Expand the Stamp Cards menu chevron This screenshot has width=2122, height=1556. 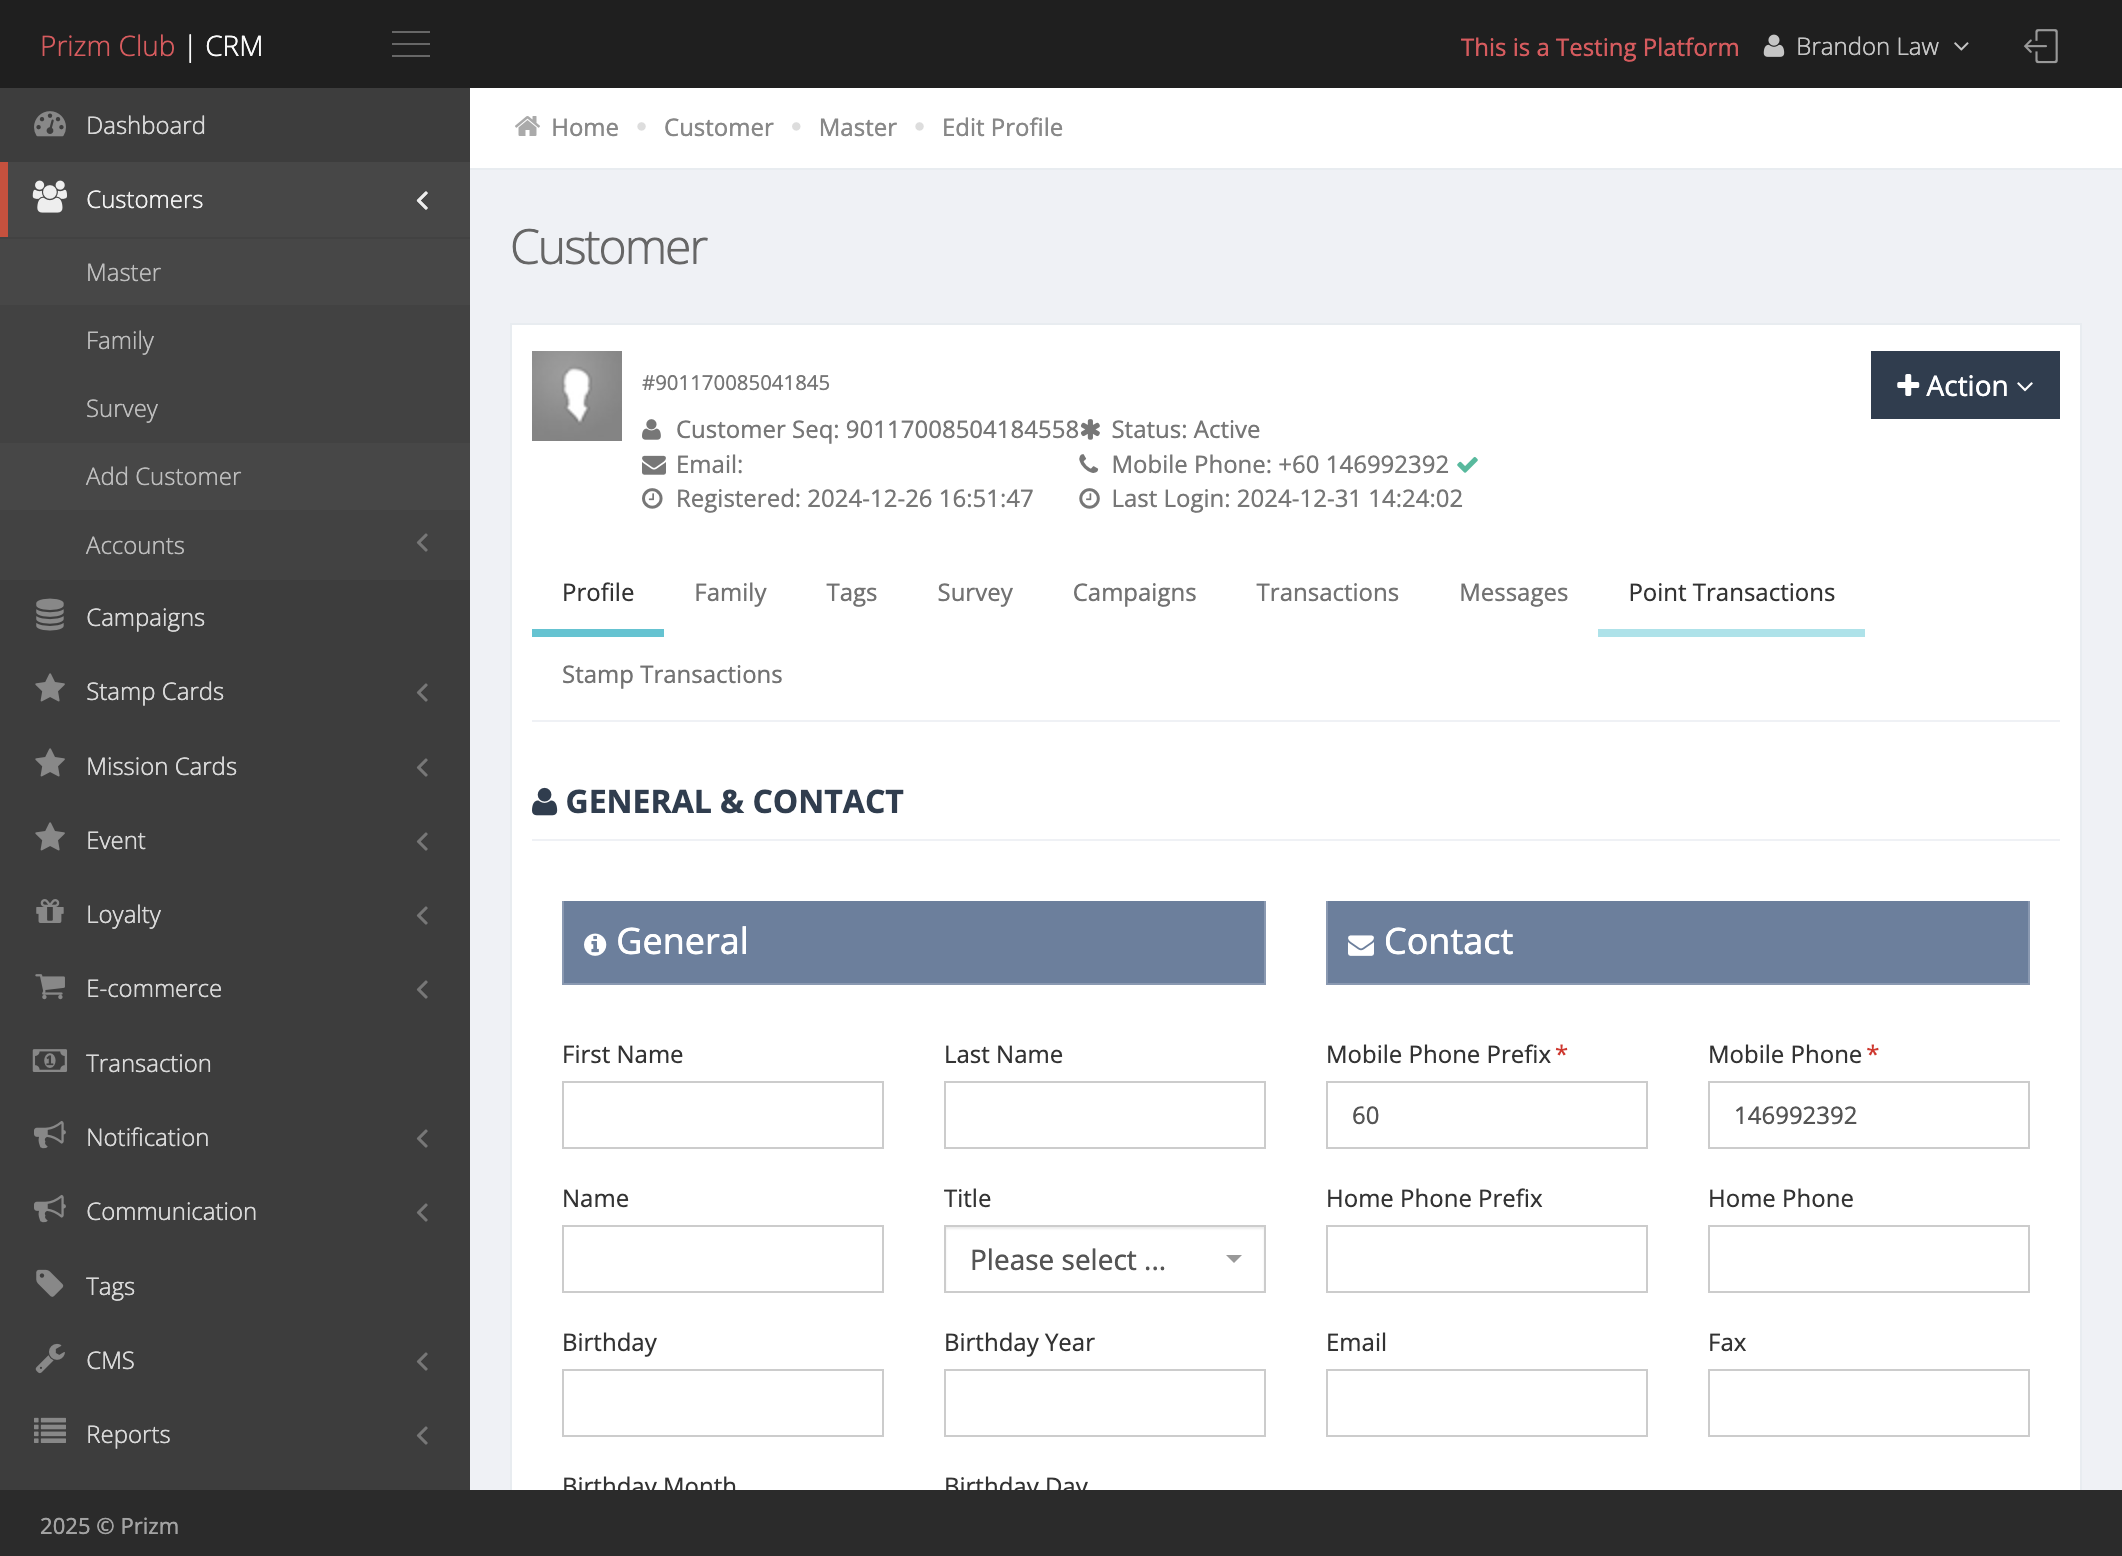point(423,692)
